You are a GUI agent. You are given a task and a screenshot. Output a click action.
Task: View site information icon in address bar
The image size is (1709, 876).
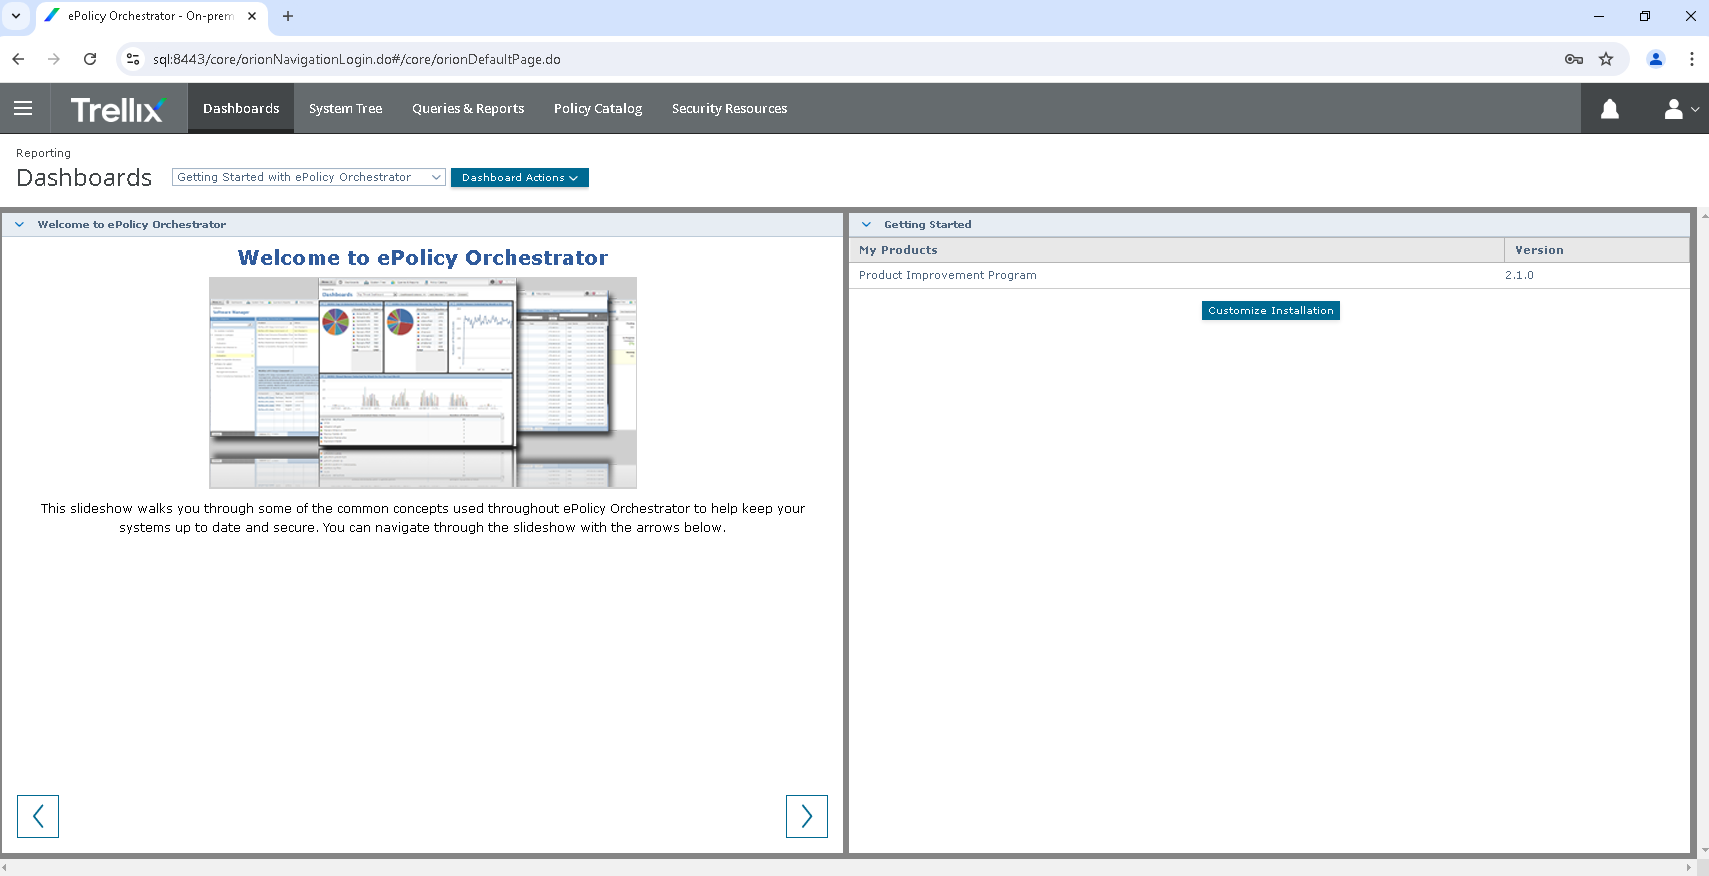(133, 59)
